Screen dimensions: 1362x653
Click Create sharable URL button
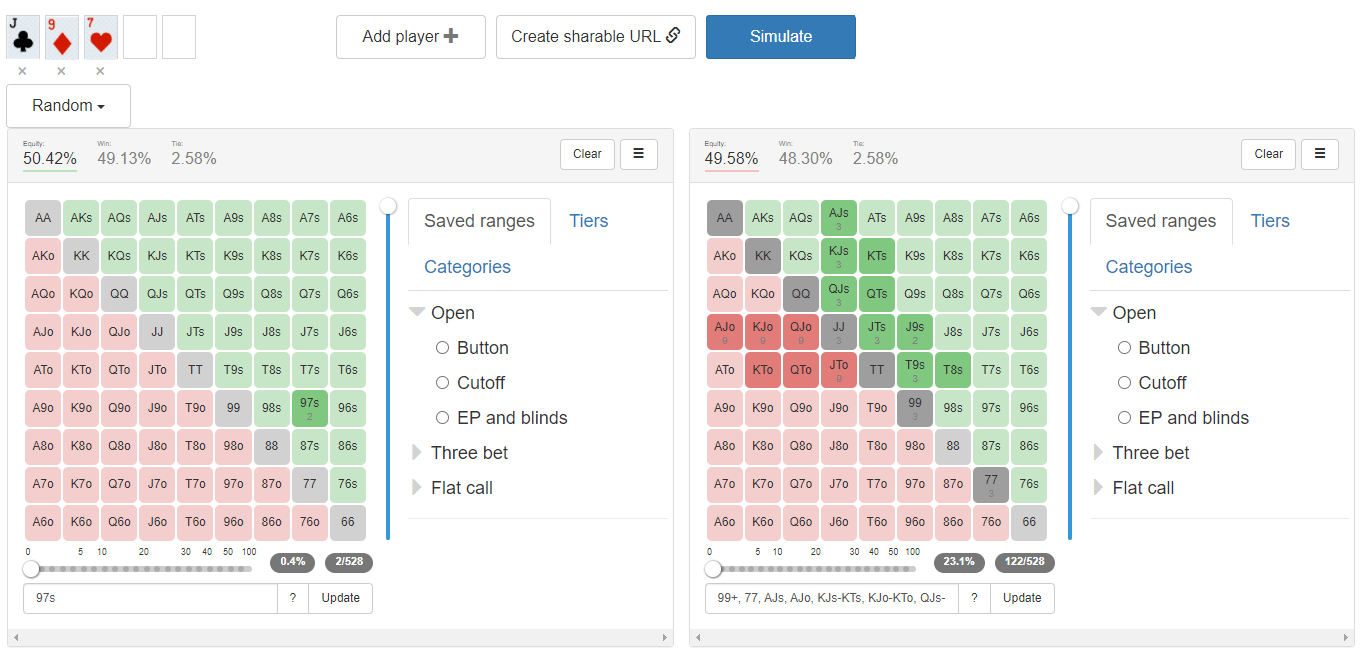[595, 37]
